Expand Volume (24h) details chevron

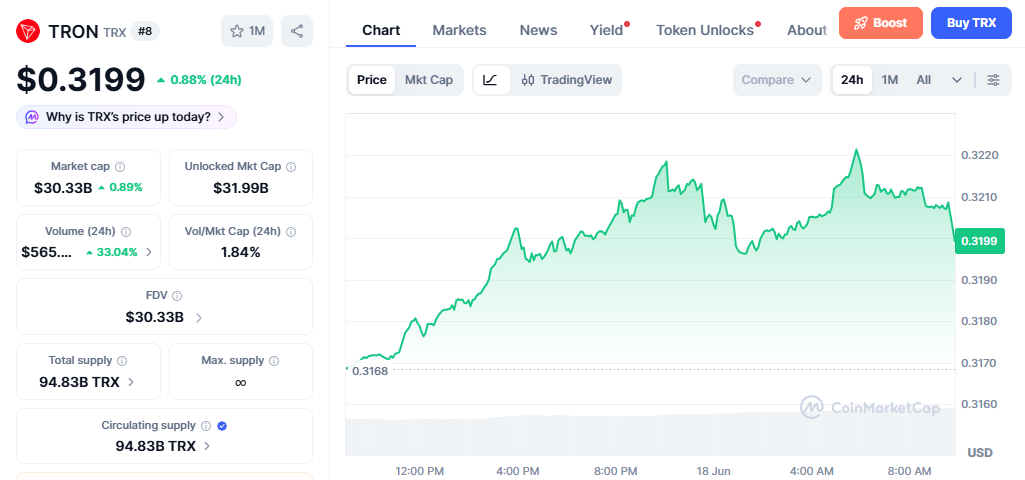[x=149, y=252]
